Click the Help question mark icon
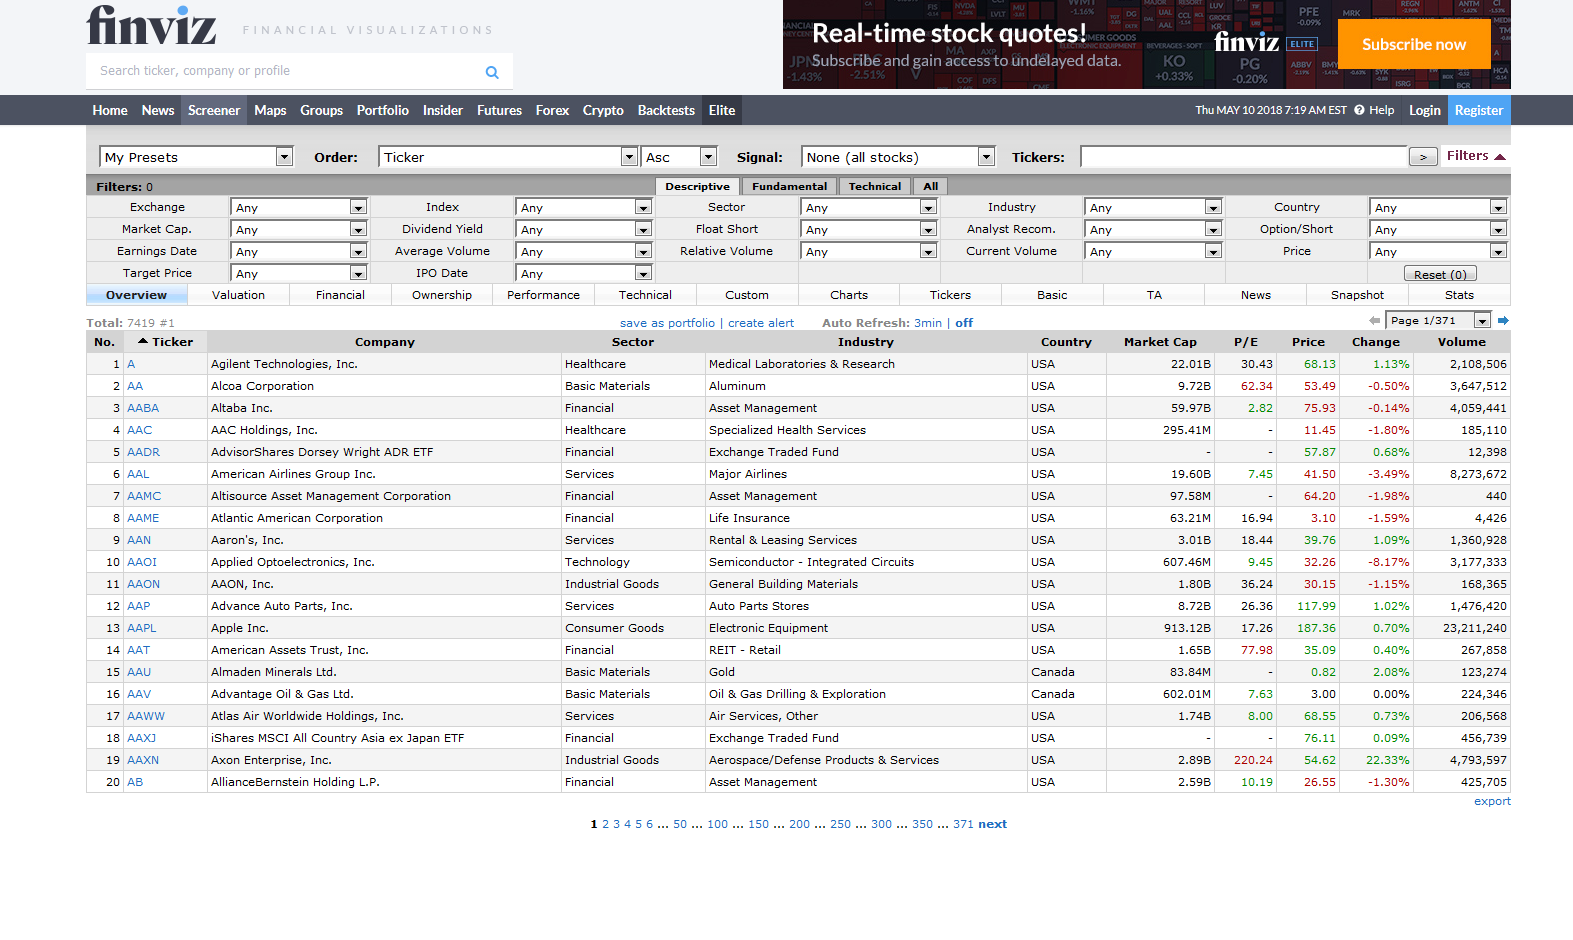This screenshot has height=940, width=1573. click(1359, 110)
